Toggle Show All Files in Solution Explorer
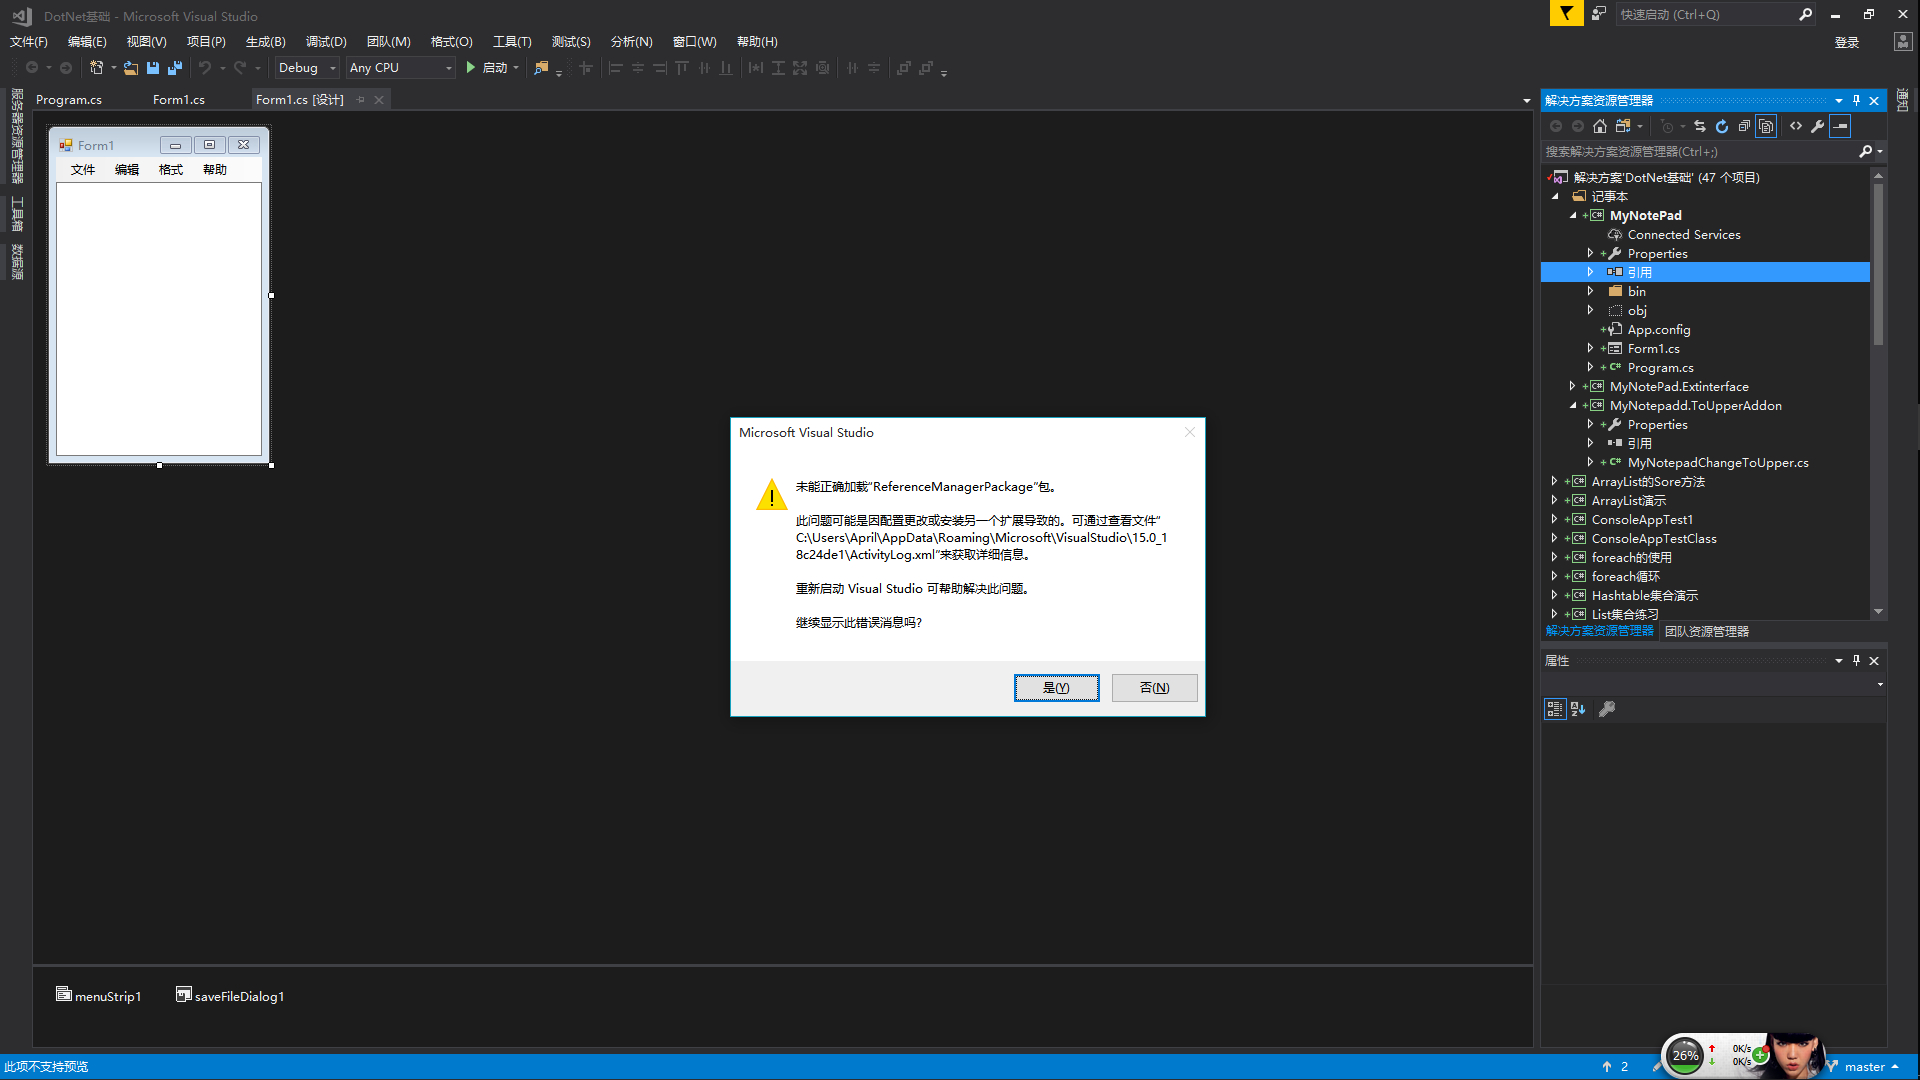1920x1080 pixels. coord(1766,126)
